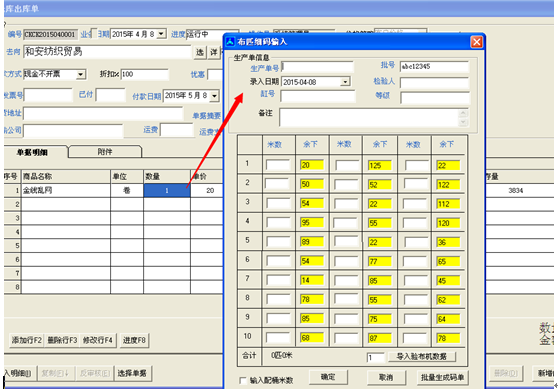Viewport: 558px width, 391px height.
Task: Click the yellow 余下 cell showing 120
Action: click(448, 223)
